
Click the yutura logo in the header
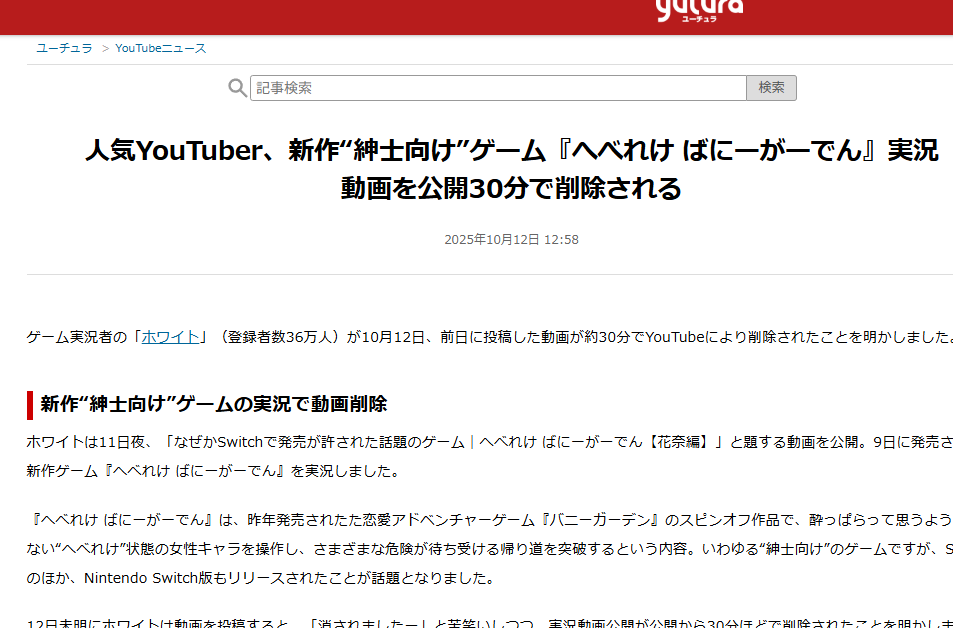(x=699, y=9)
